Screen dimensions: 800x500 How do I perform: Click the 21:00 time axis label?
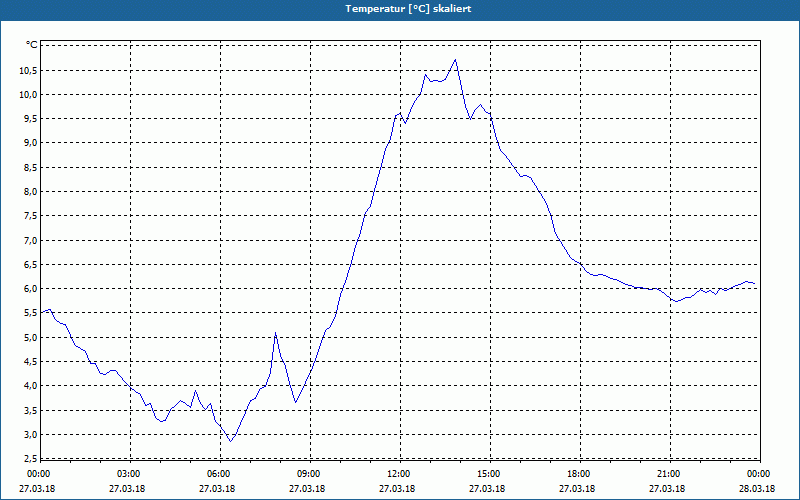pyautogui.click(x=670, y=474)
